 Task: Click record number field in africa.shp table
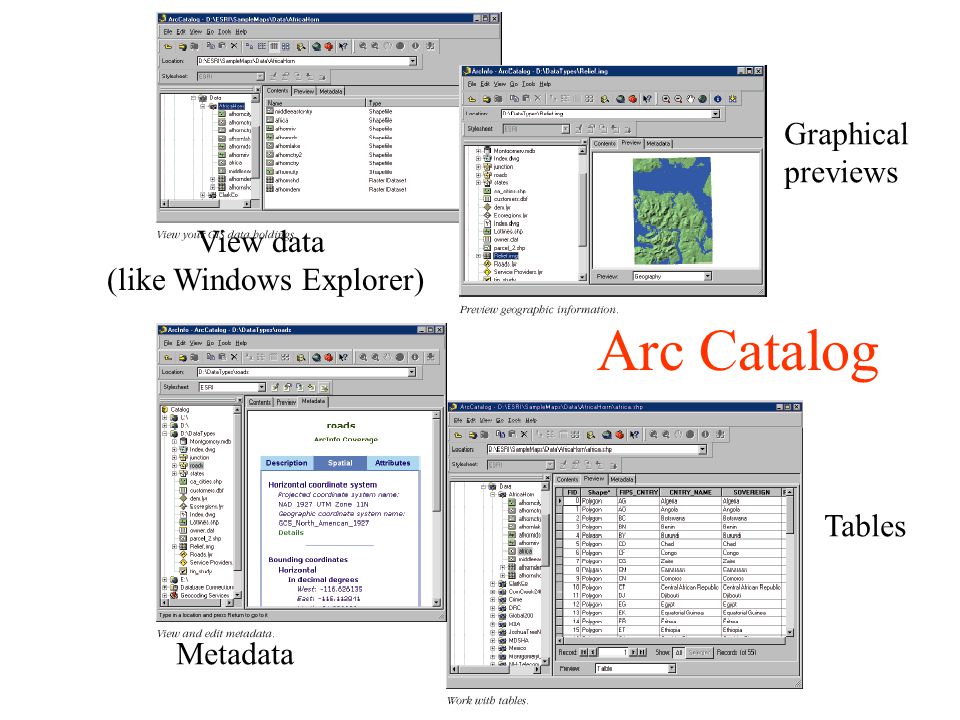[x=613, y=653]
